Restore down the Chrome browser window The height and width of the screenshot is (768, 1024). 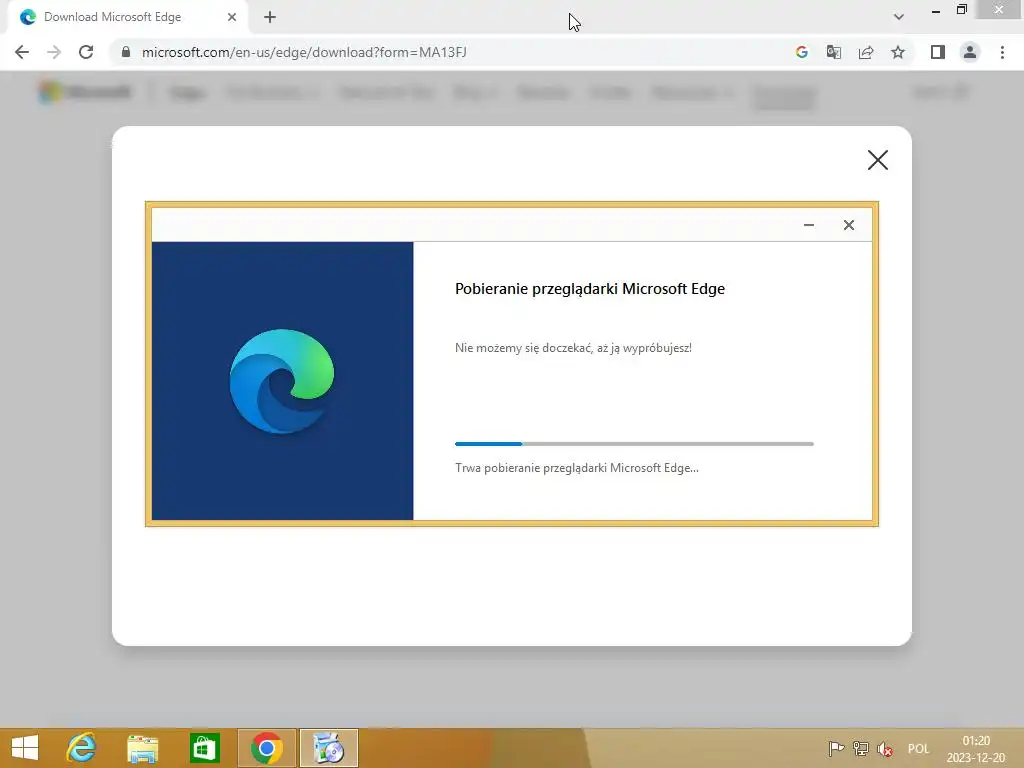pyautogui.click(x=961, y=10)
